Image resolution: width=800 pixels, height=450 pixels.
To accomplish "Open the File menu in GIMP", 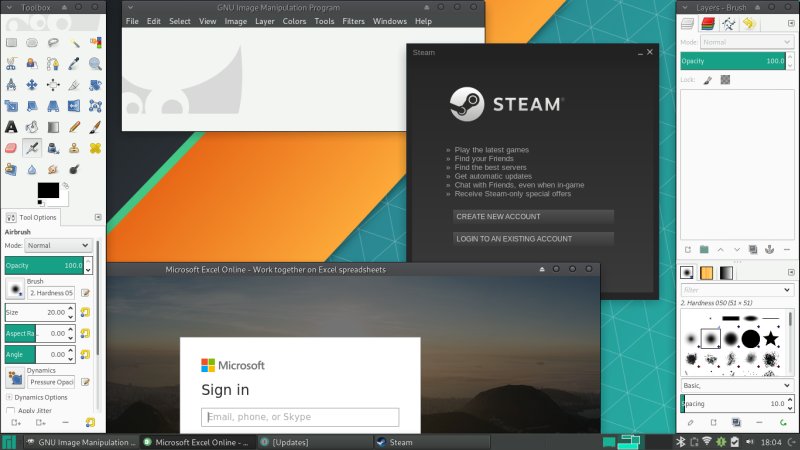I will coord(132,21).
